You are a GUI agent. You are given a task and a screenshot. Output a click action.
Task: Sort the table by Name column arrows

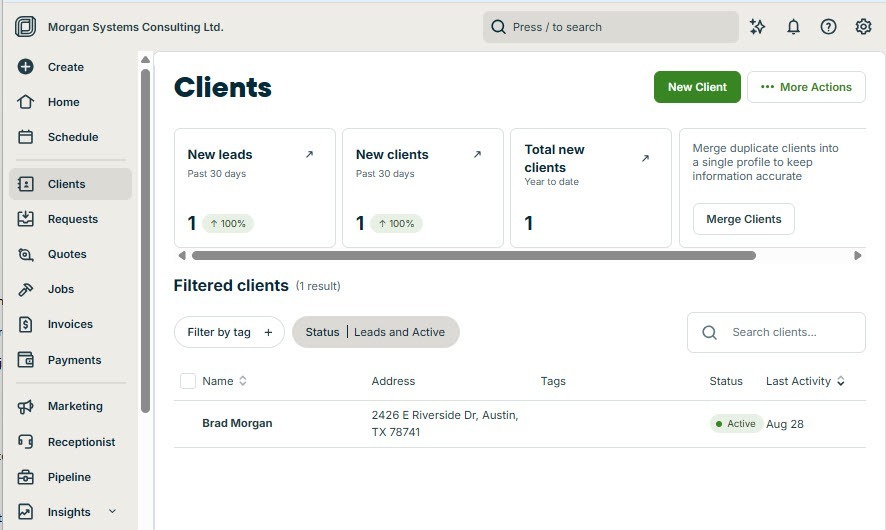point(243,381)
